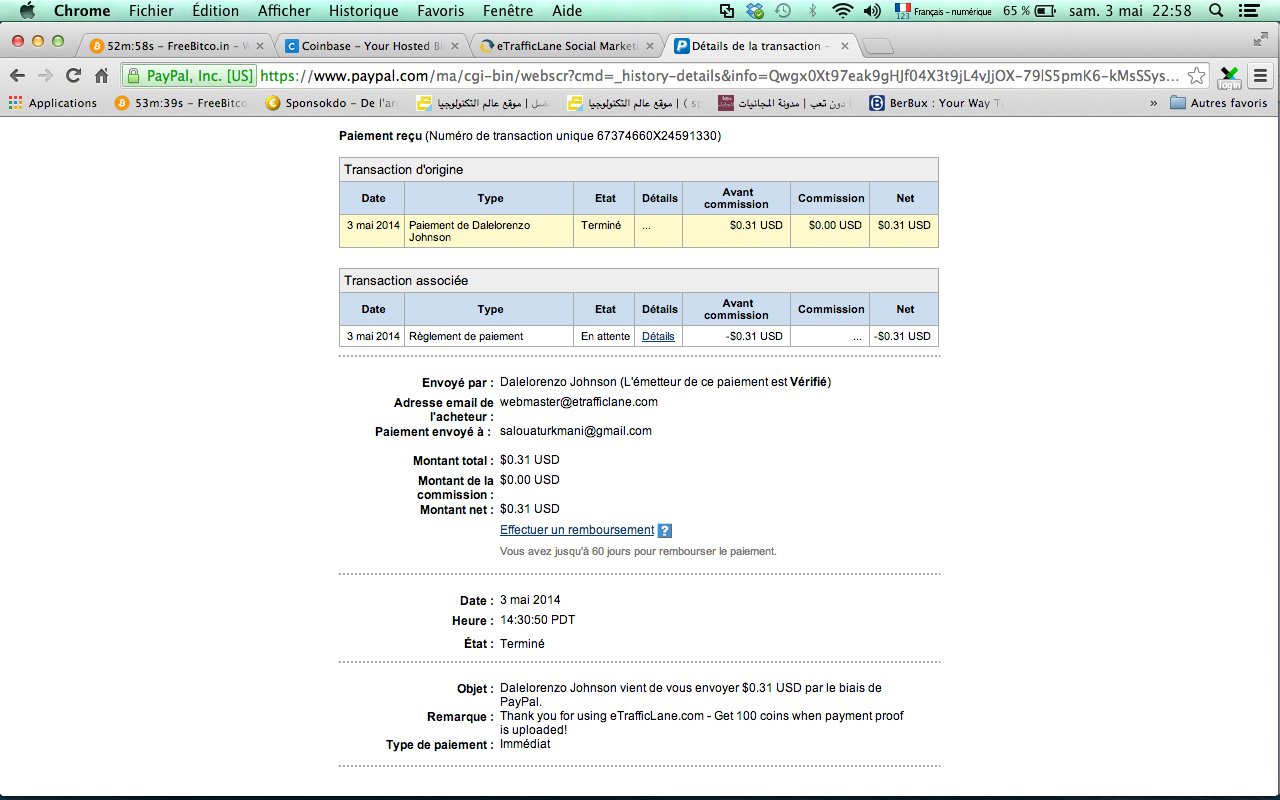Click the PayPal, Inc. secure lock badge
Screen dimensions: 1280x800
tap(190, 76)
